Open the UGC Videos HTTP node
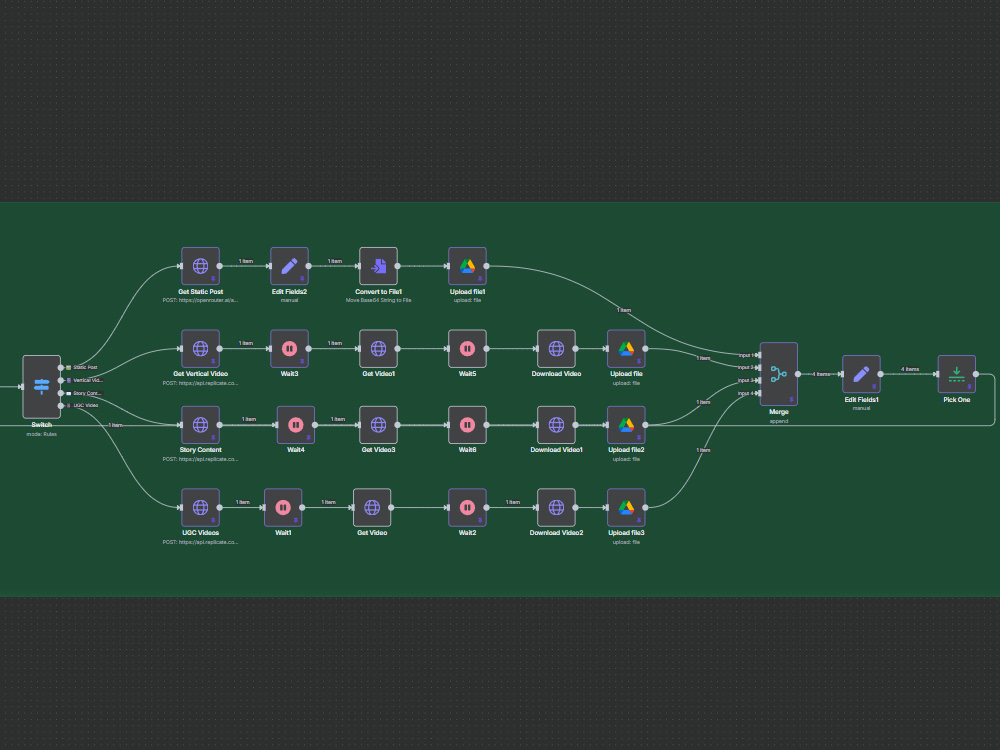Viewport: 1000px width, 750px height. pos(200,508)
